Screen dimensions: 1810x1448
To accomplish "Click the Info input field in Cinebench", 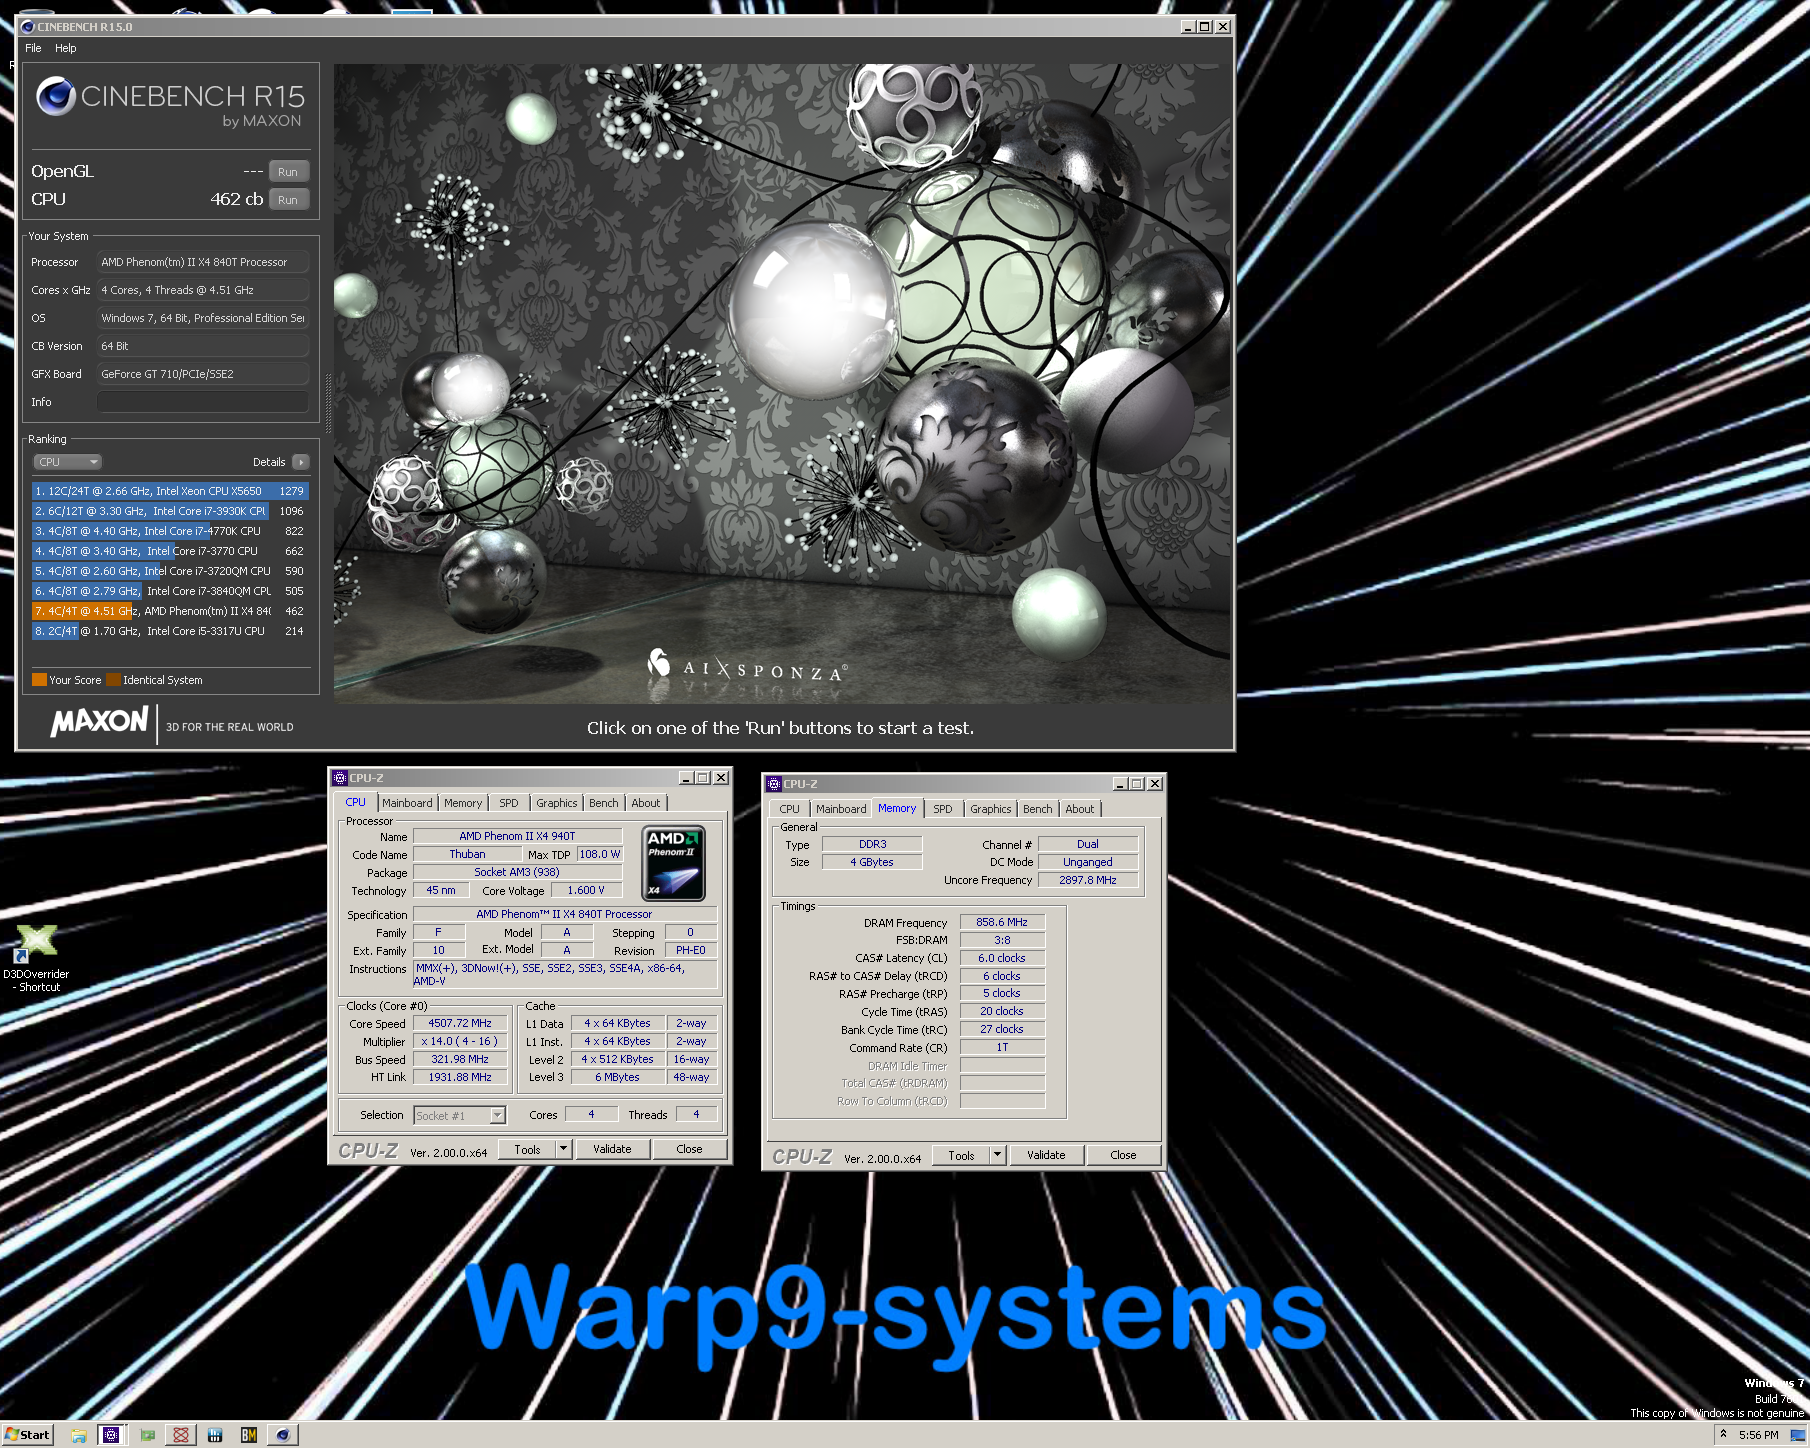I will (x=203, y=402).
